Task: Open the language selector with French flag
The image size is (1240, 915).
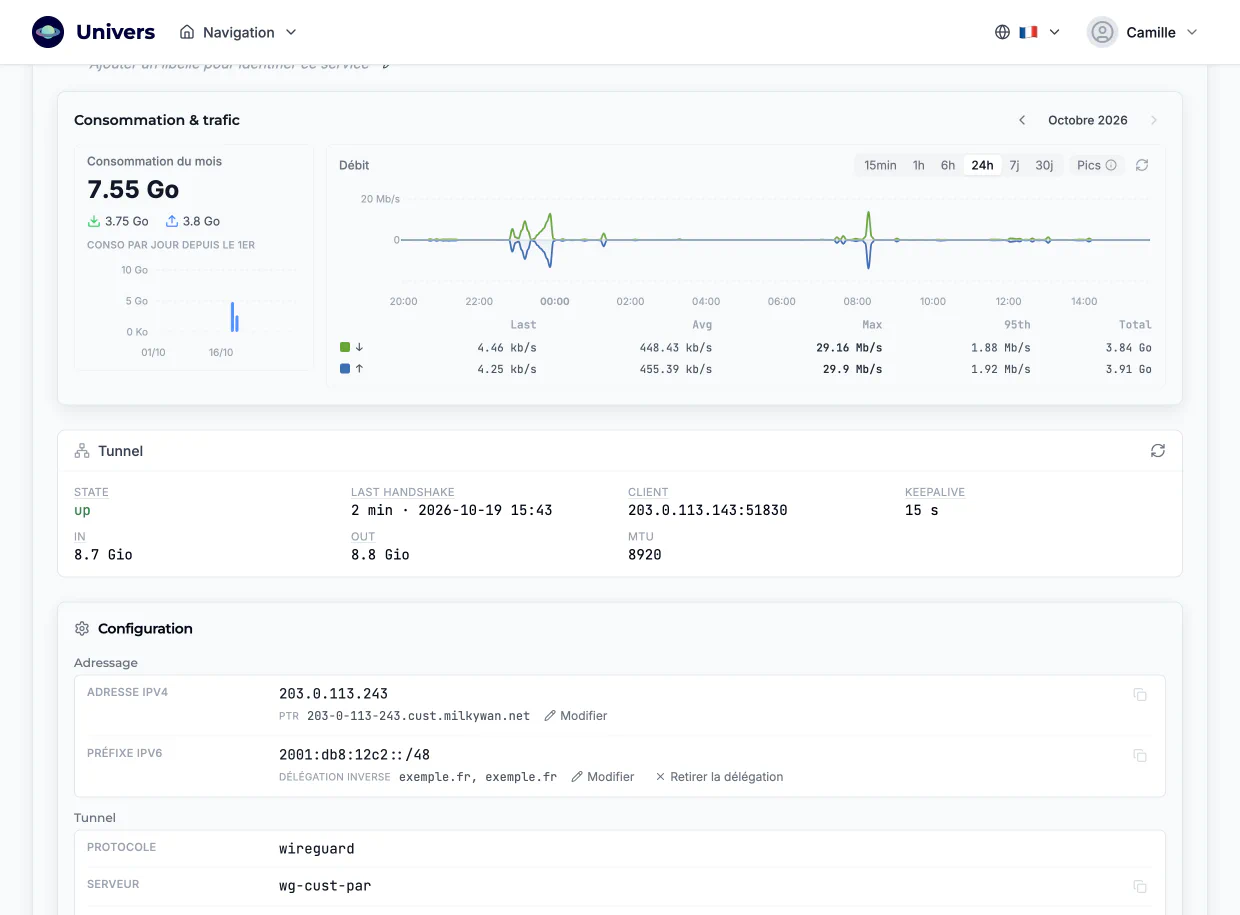Action: coord(1027,32)
